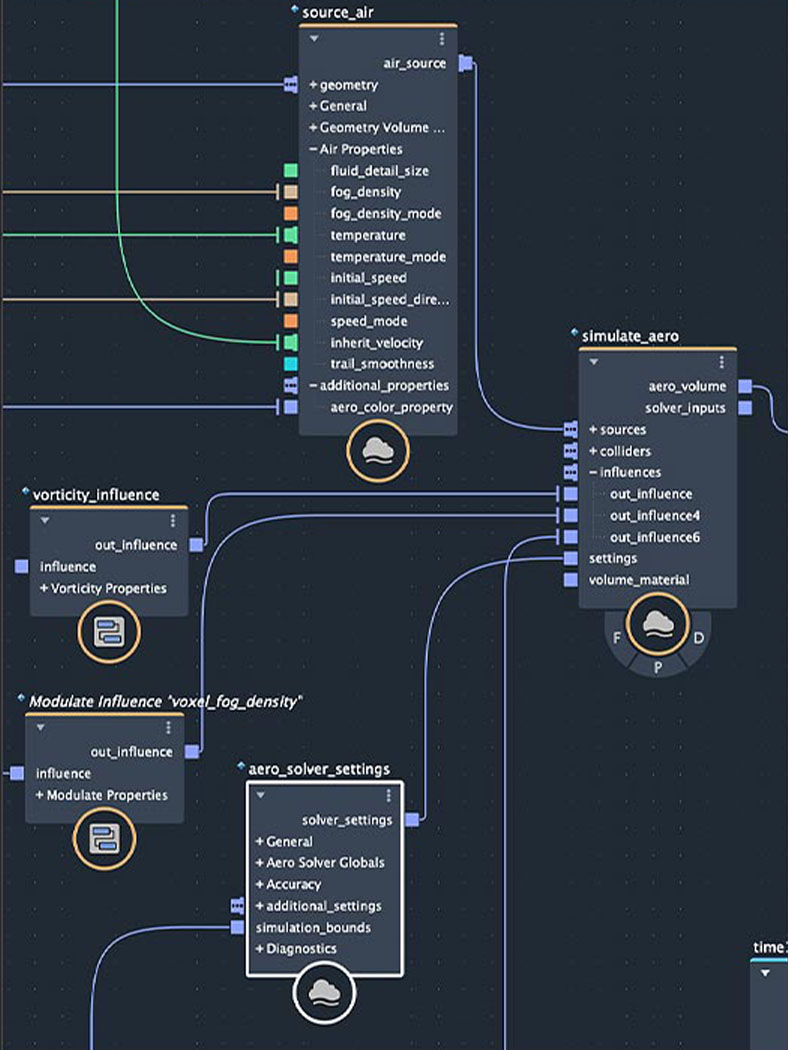Expand Modulate Properties group
The height and width of the screenshot is (1050, 788).
40,795
